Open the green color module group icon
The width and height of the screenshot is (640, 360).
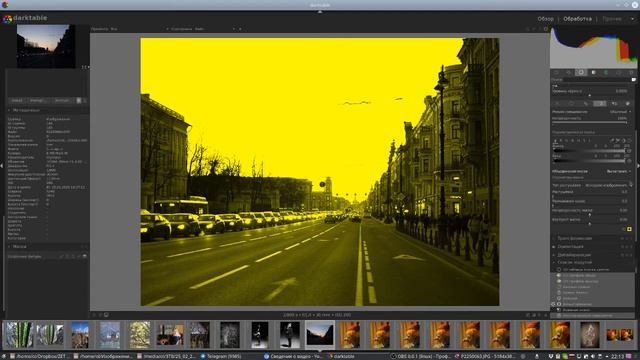point(606,72)
